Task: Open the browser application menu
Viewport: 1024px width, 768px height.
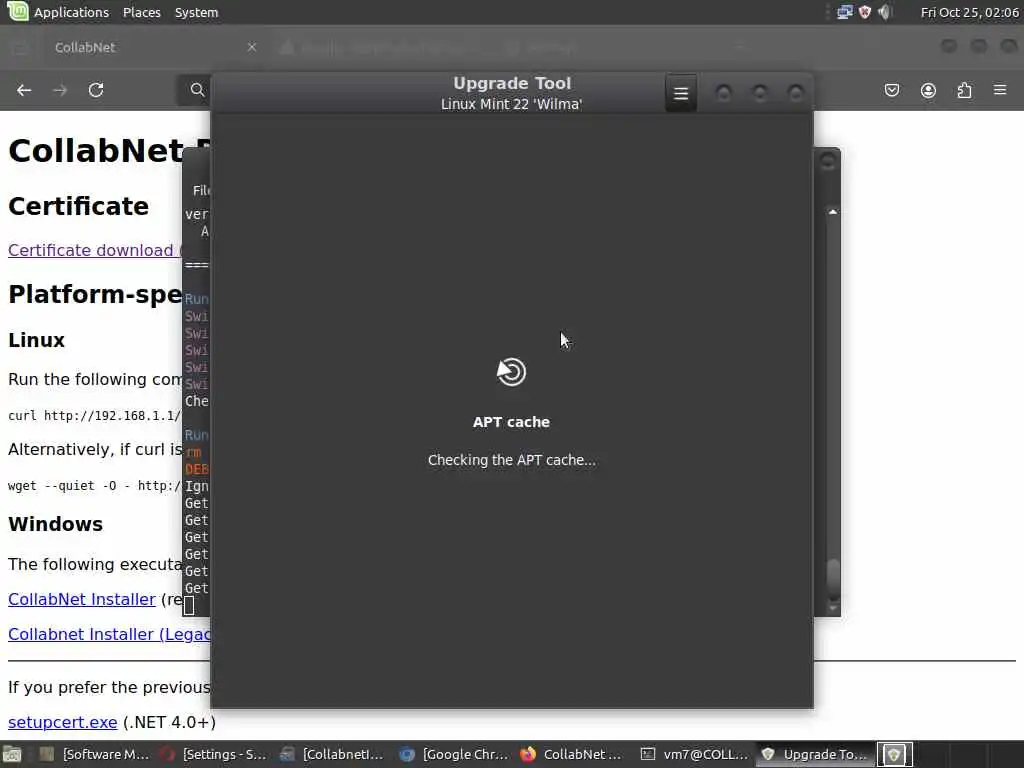Action: (1000, 89)
